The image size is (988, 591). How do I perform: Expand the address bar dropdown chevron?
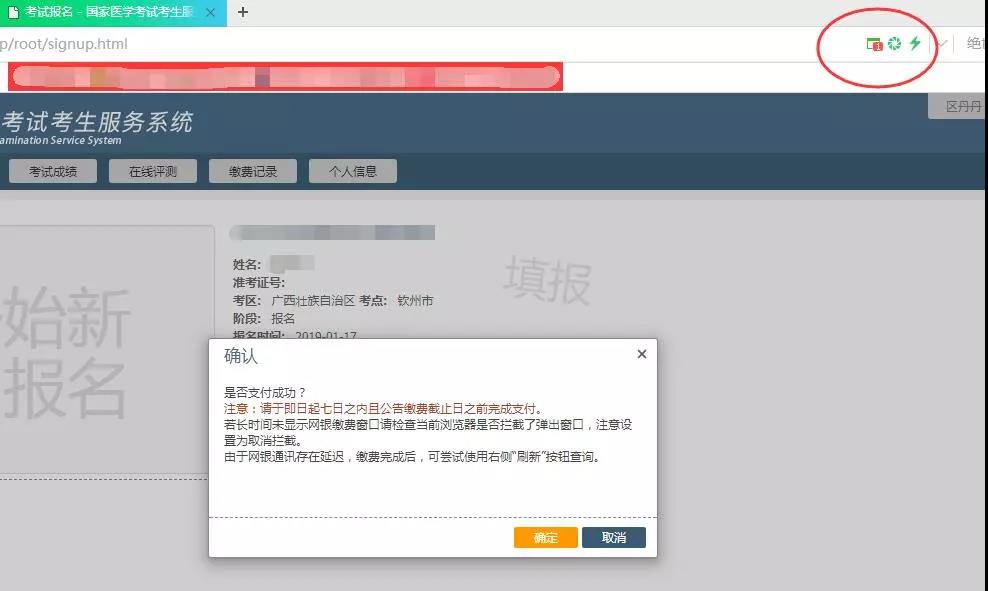[x=941, y=44]
